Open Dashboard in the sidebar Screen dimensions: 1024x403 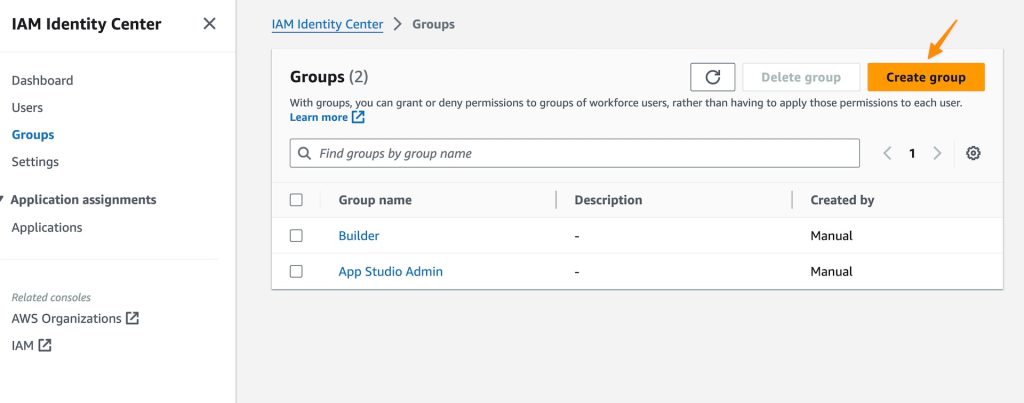(x=42, y=80)
